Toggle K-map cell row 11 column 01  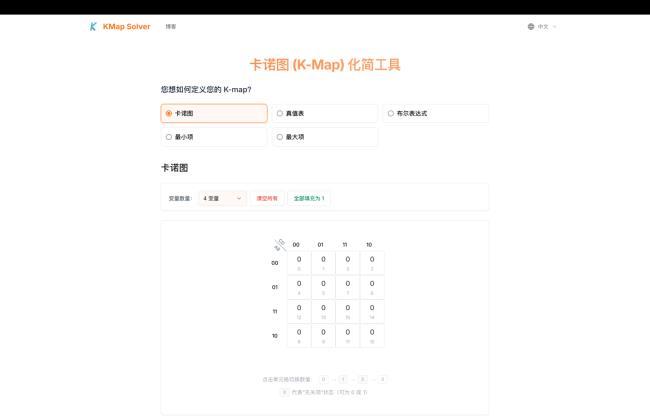(323, 311)
